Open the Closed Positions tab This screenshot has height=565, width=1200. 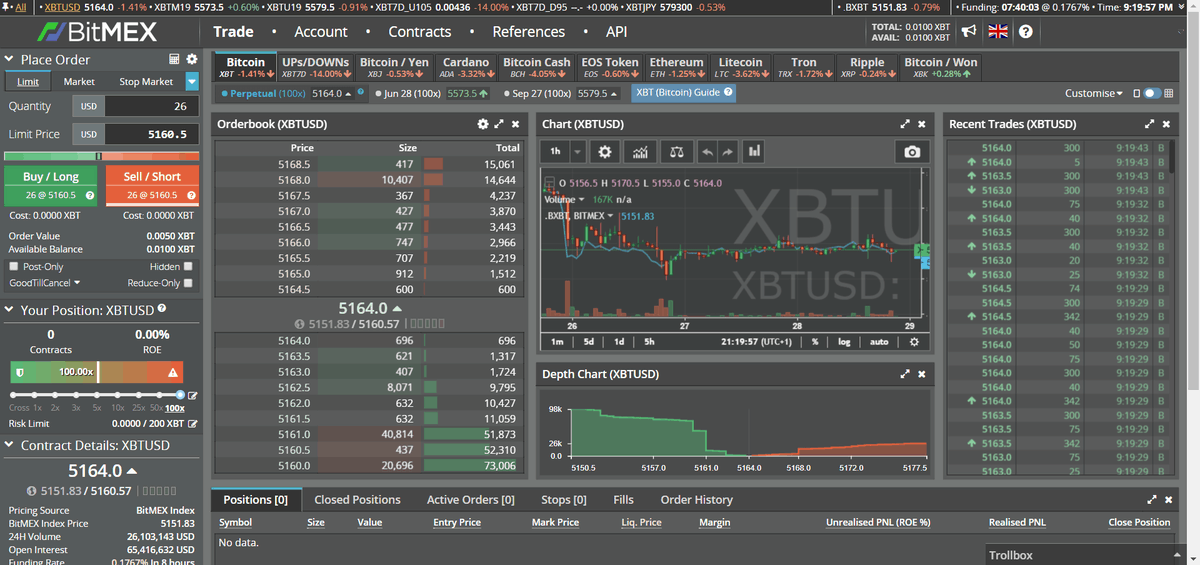pyautogui.click(x=357, y=499)
